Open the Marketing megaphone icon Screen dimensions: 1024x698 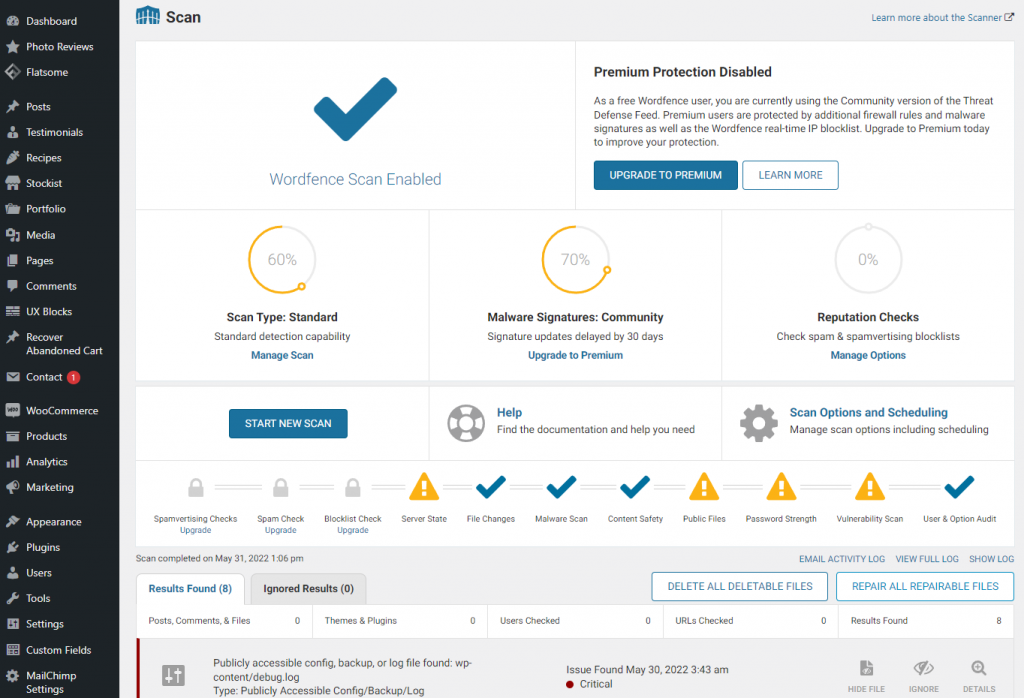pos(12,487)
